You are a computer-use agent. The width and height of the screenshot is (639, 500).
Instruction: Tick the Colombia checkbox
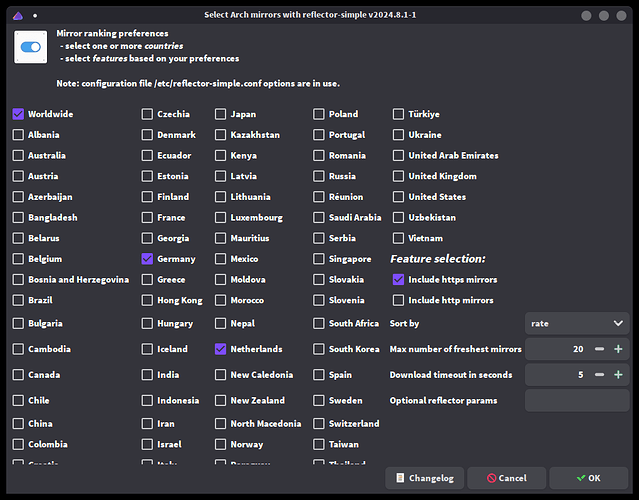click(x=18, y=445)
